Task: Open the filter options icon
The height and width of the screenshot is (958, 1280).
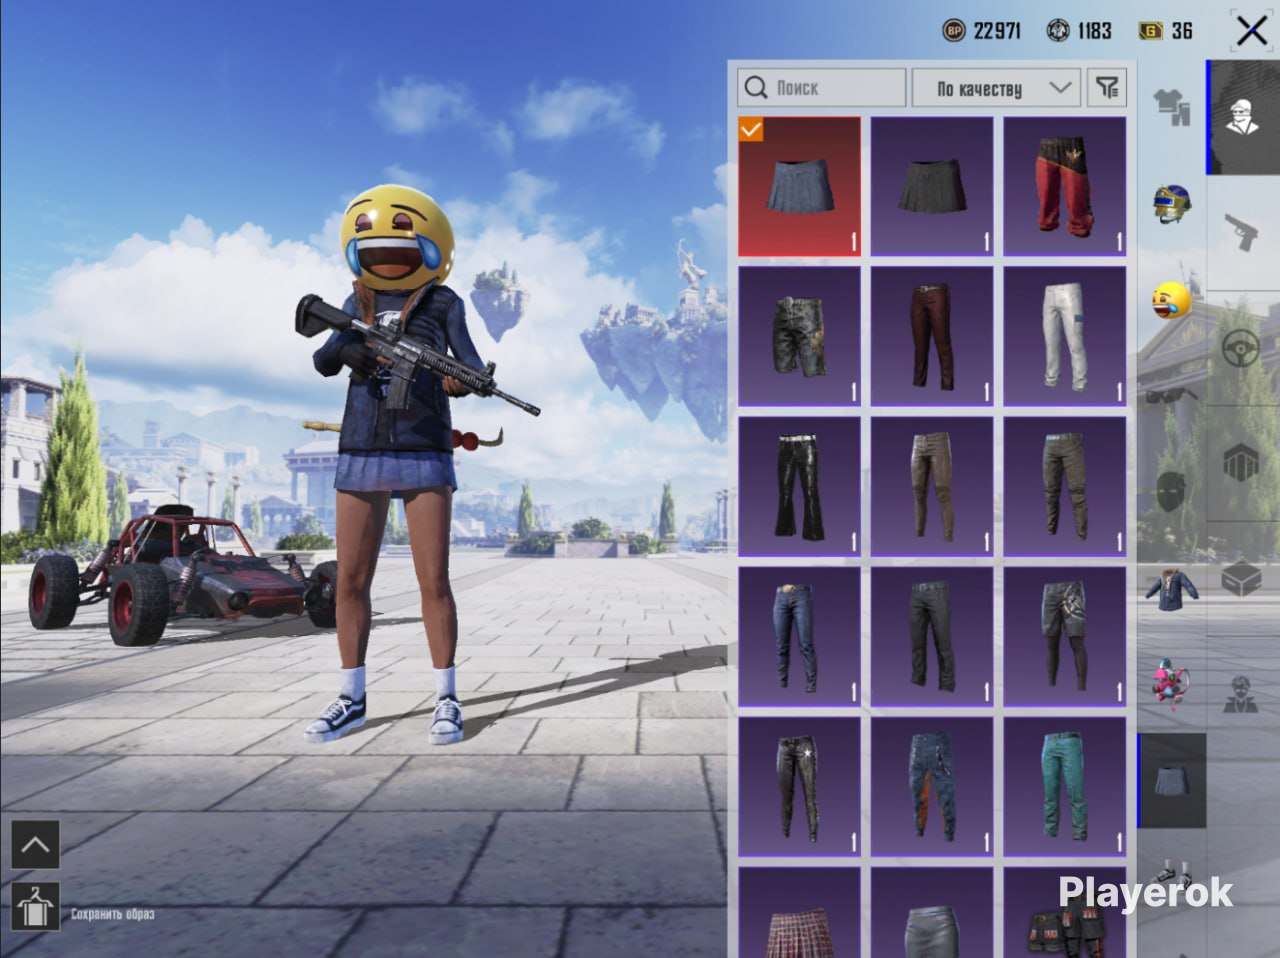Action: (x=1106, y=88)
